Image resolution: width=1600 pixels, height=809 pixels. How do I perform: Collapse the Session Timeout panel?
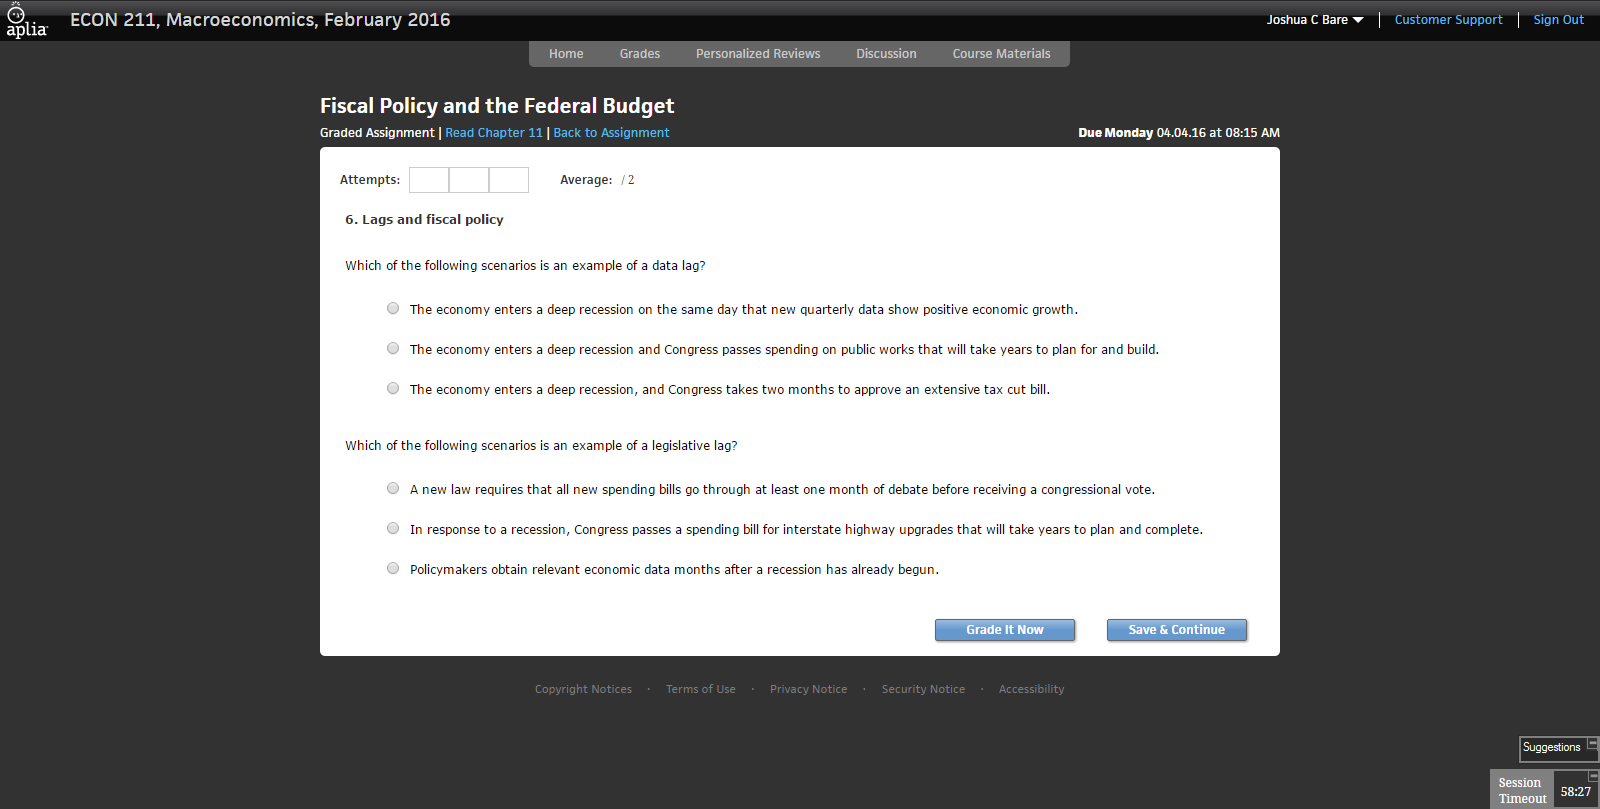1593,776
